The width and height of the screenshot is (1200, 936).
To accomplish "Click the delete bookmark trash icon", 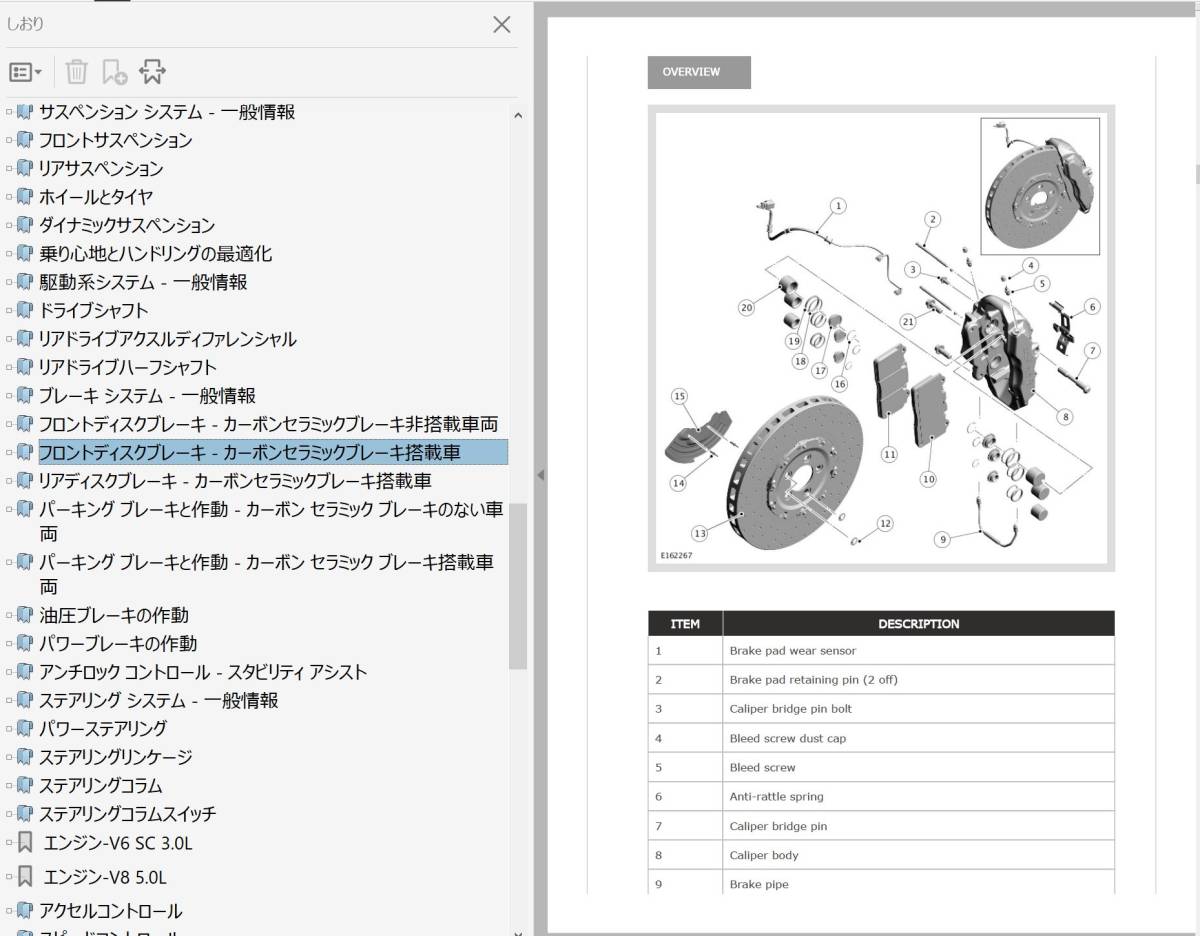I will (75, 71).
